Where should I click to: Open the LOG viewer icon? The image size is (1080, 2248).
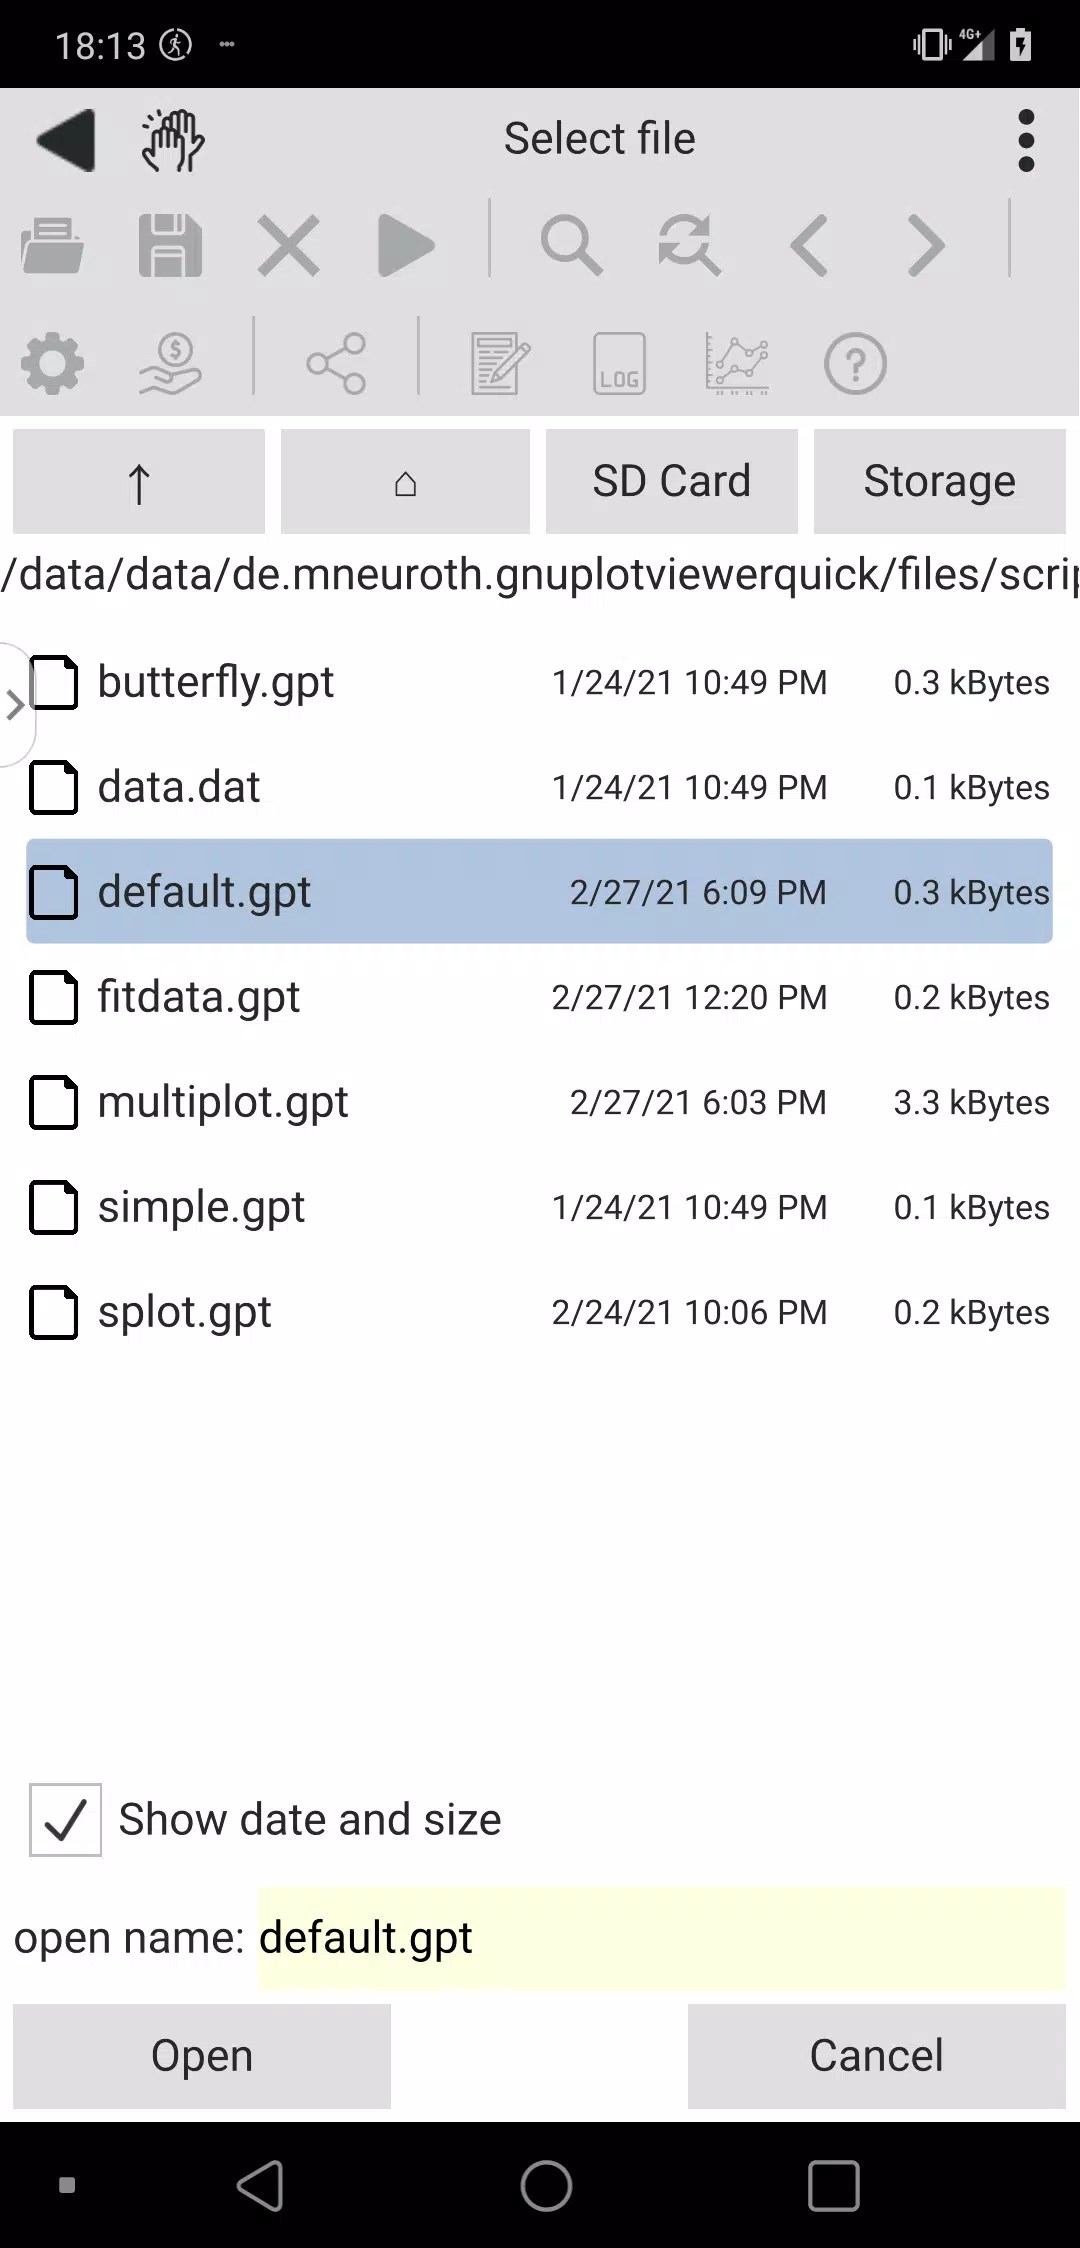click(x=619, y=364)
